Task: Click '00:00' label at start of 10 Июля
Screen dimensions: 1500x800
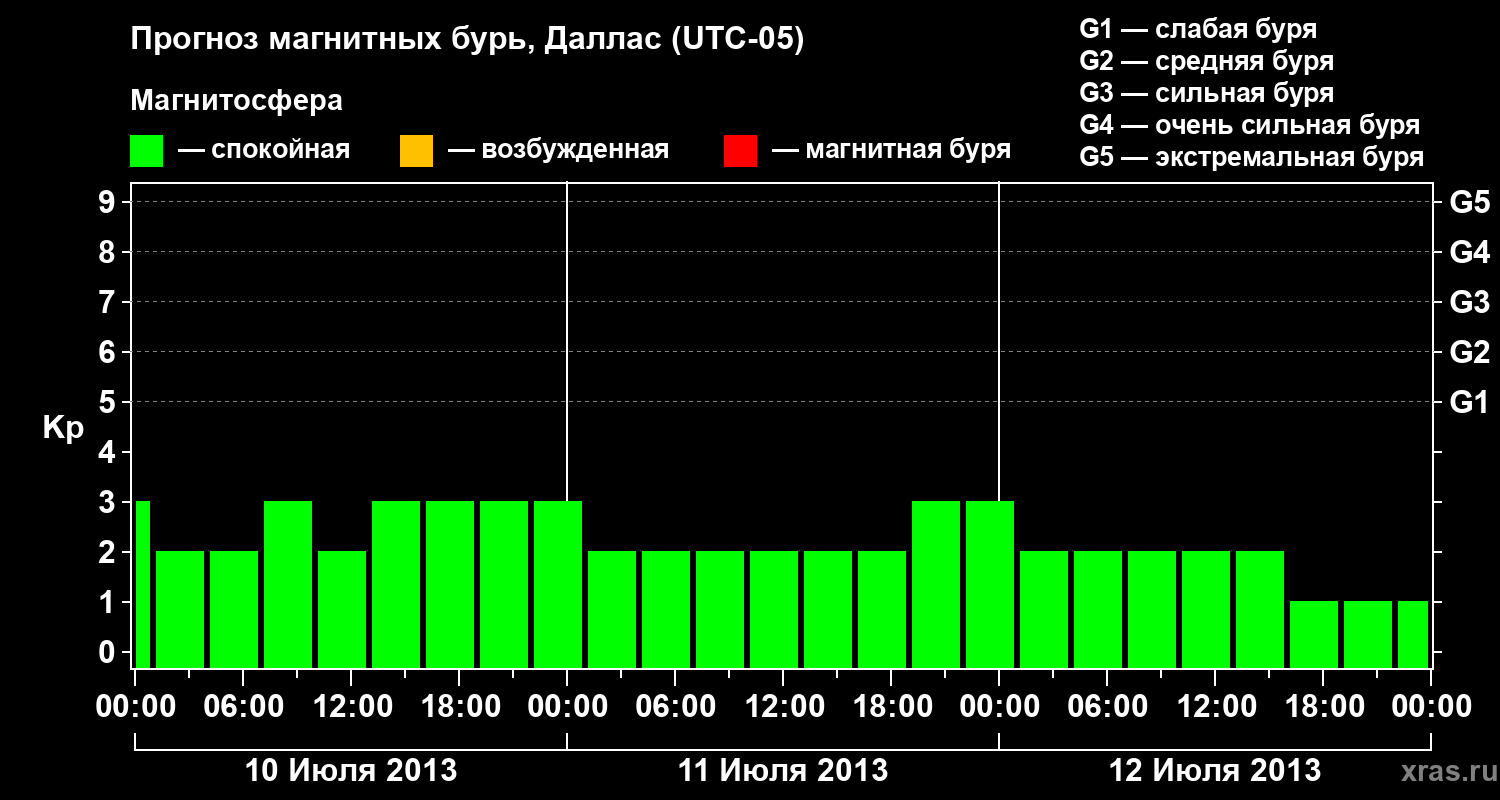Action: (x=135, y=707)
